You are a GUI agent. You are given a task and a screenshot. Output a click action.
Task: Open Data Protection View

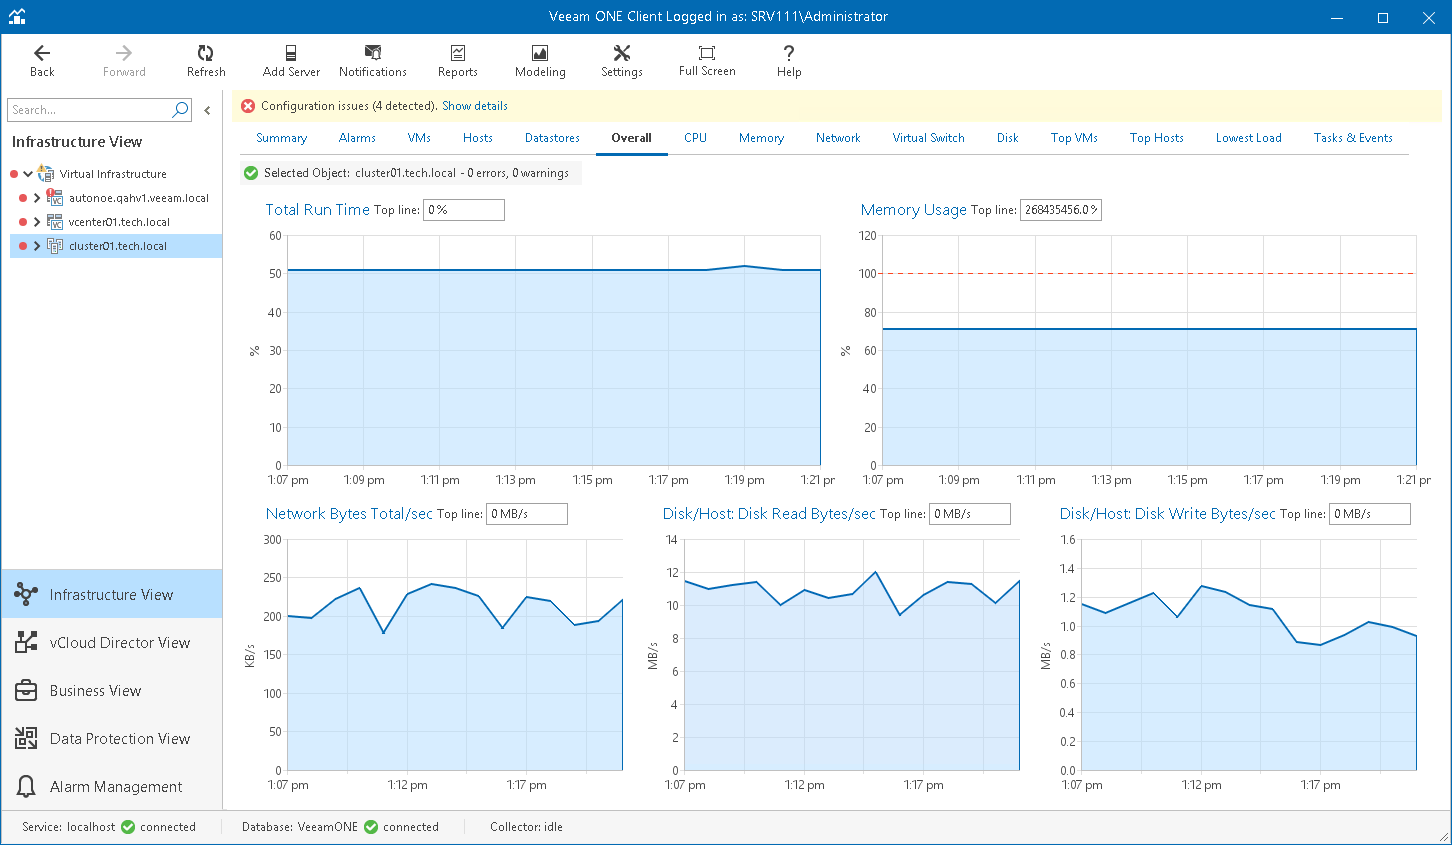pyautogui.click(x=112, y=738)
